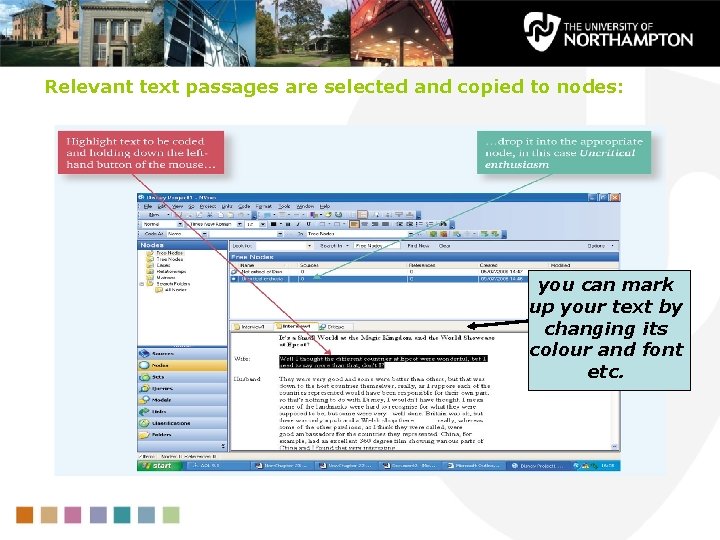Viewport: 720px width, 540px height.
Task: Click the Find Now button
Action: click(x=418, y=246)
